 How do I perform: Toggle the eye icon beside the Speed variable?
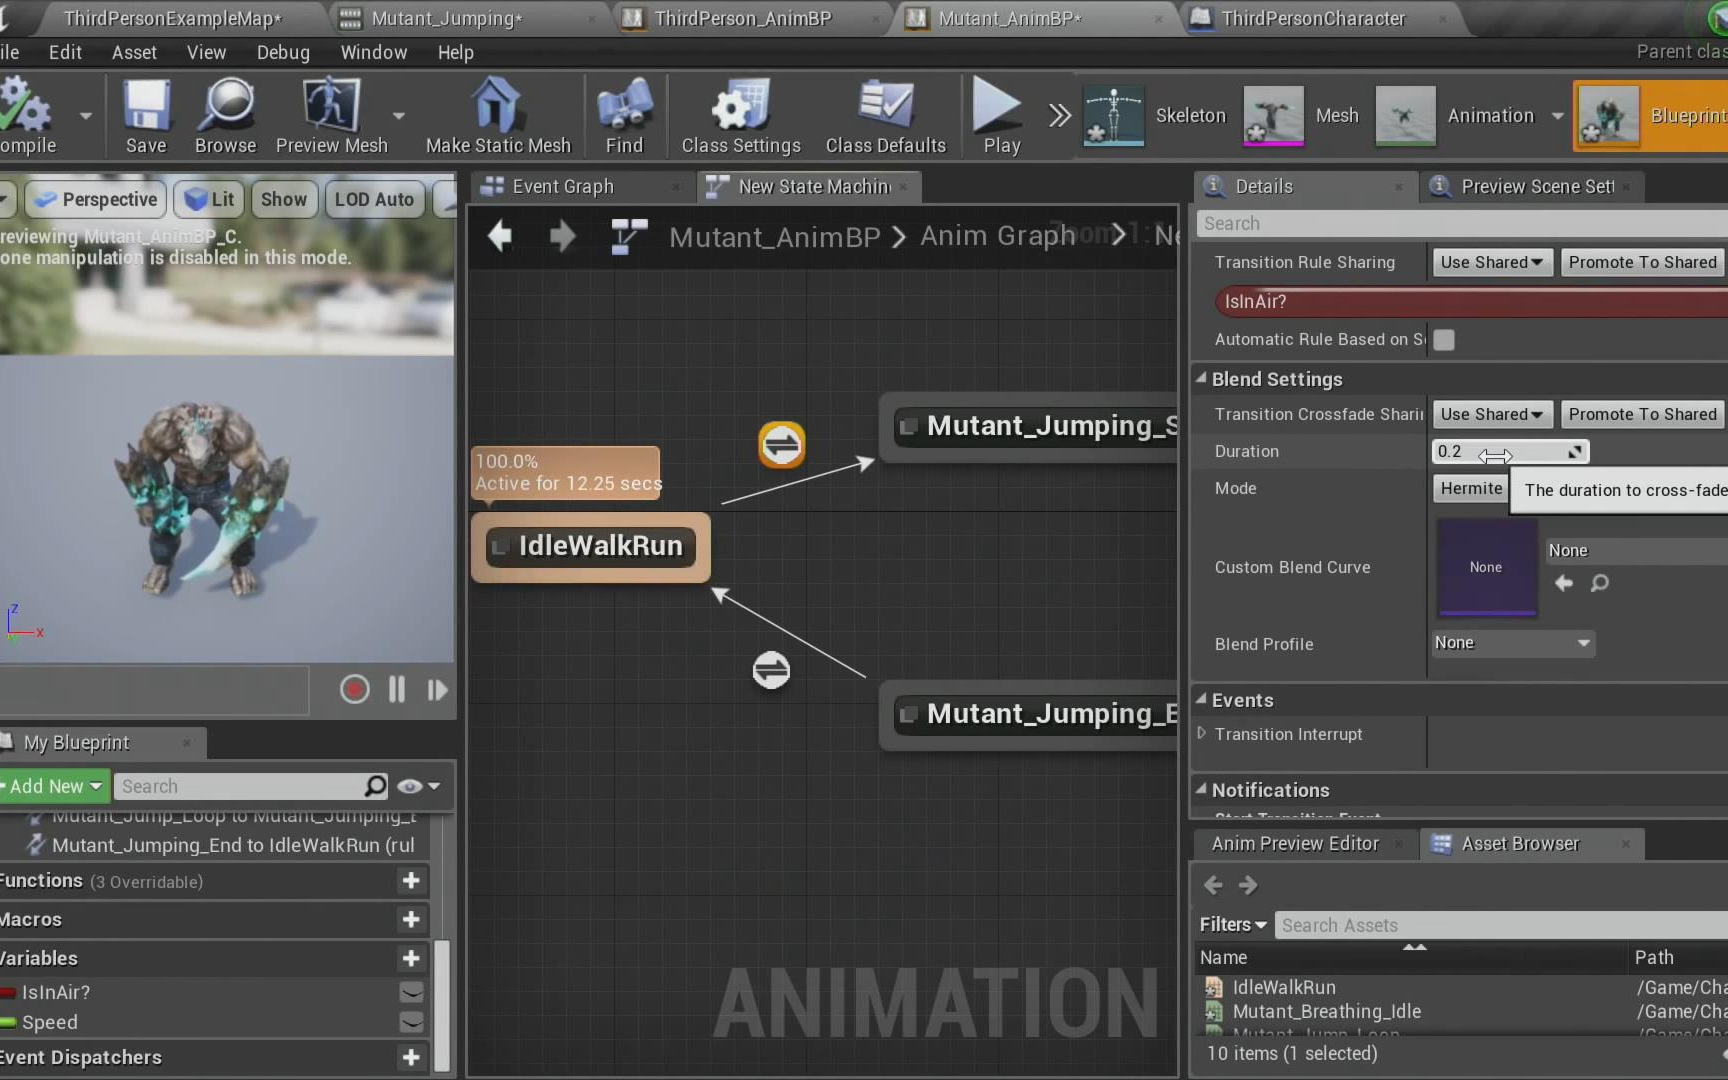pos(410,1022)
